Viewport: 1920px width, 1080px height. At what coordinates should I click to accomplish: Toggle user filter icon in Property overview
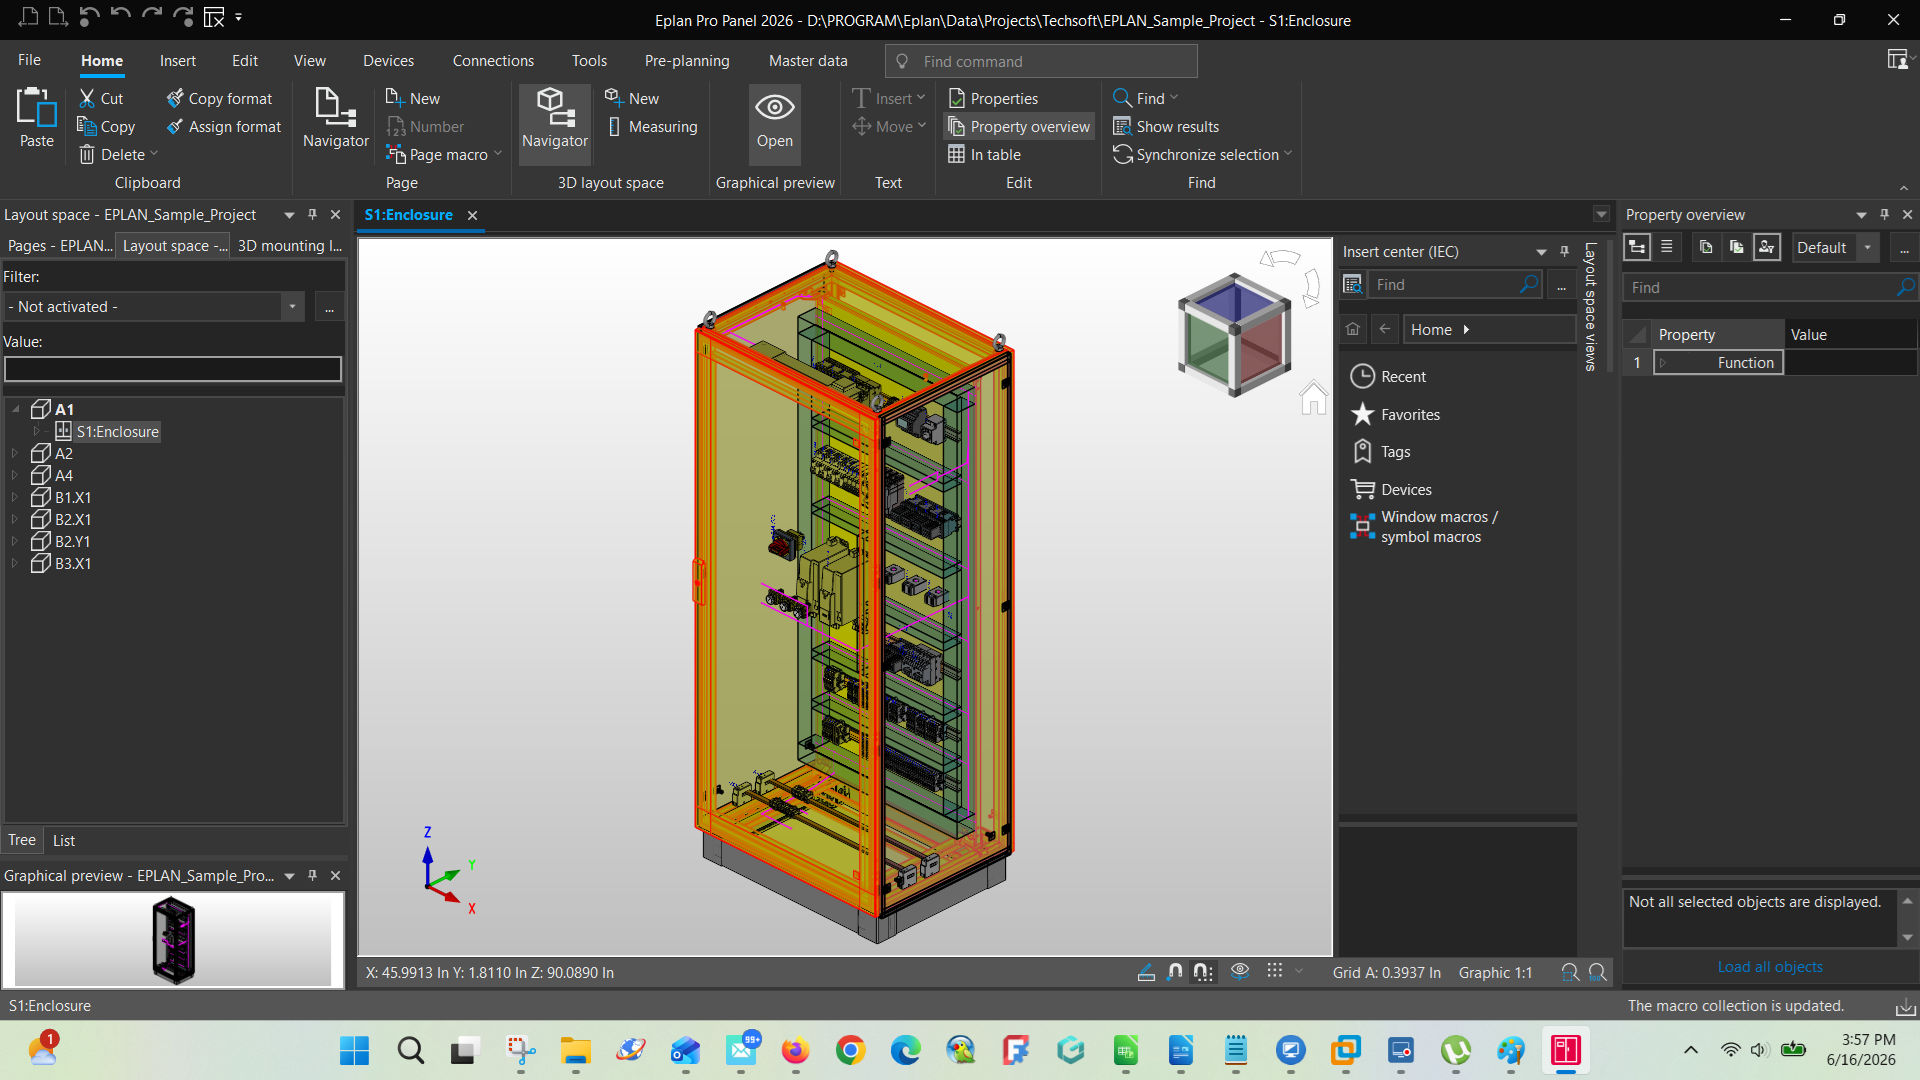[x=1767, y=247]
